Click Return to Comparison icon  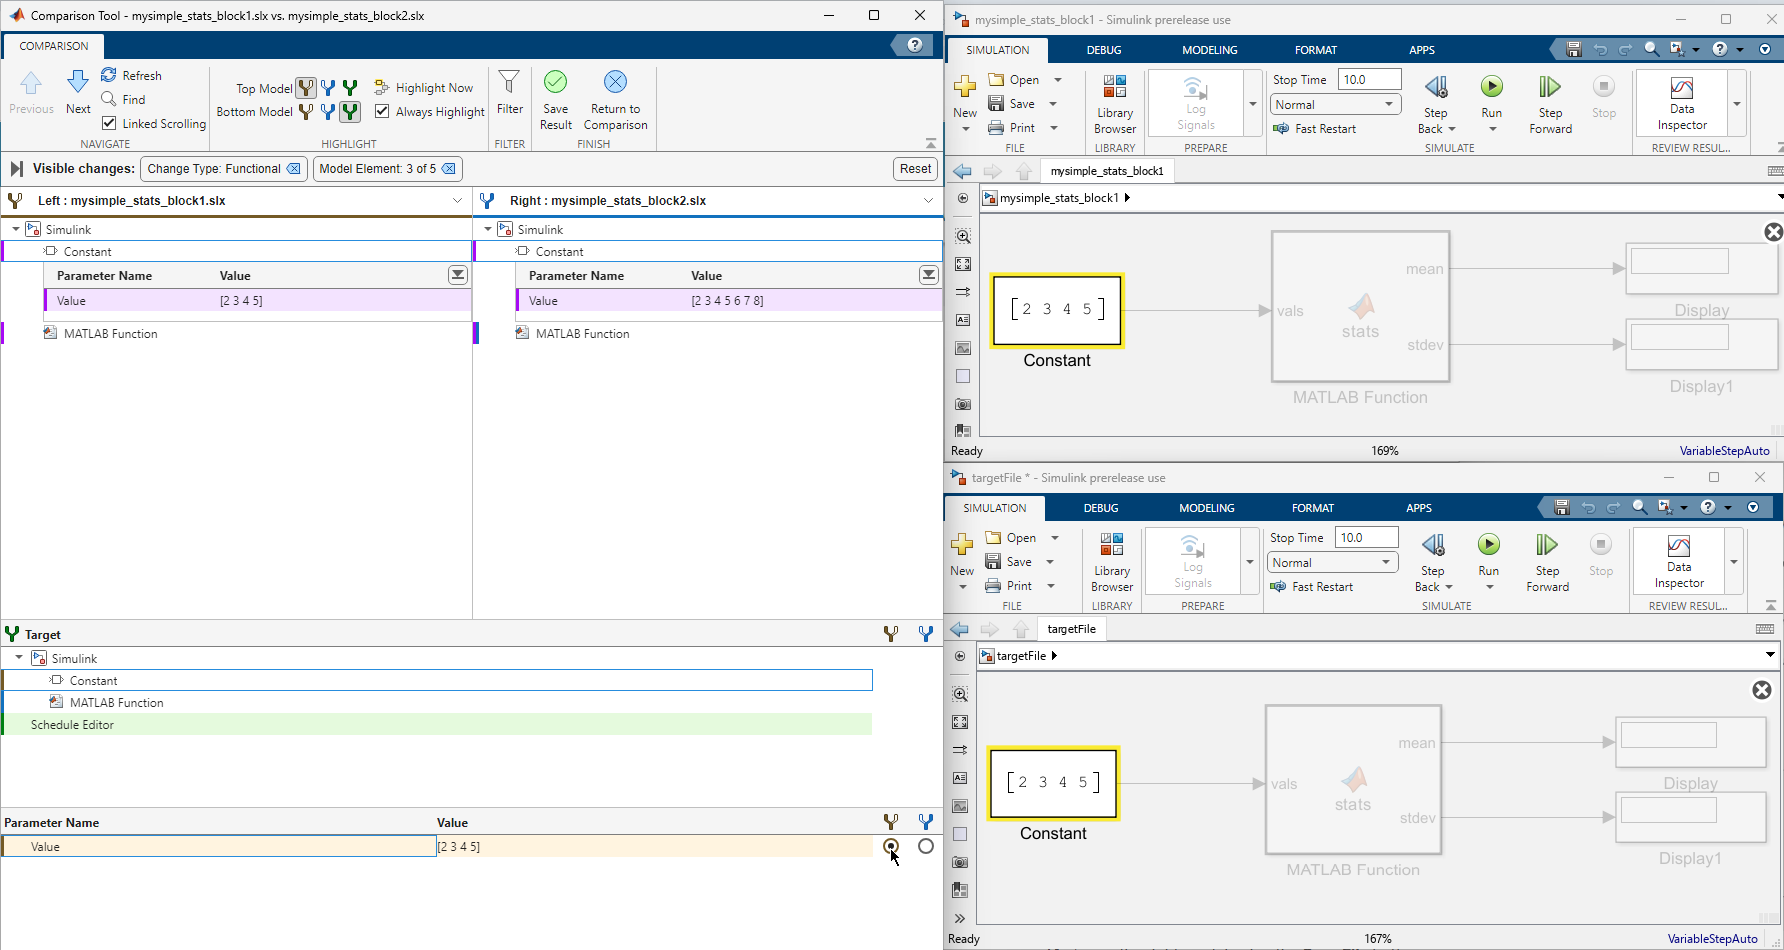[x=616, y=82]
